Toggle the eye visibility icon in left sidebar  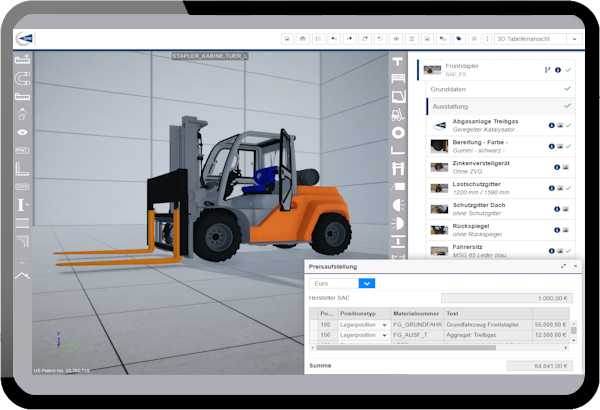coord(23,132)
